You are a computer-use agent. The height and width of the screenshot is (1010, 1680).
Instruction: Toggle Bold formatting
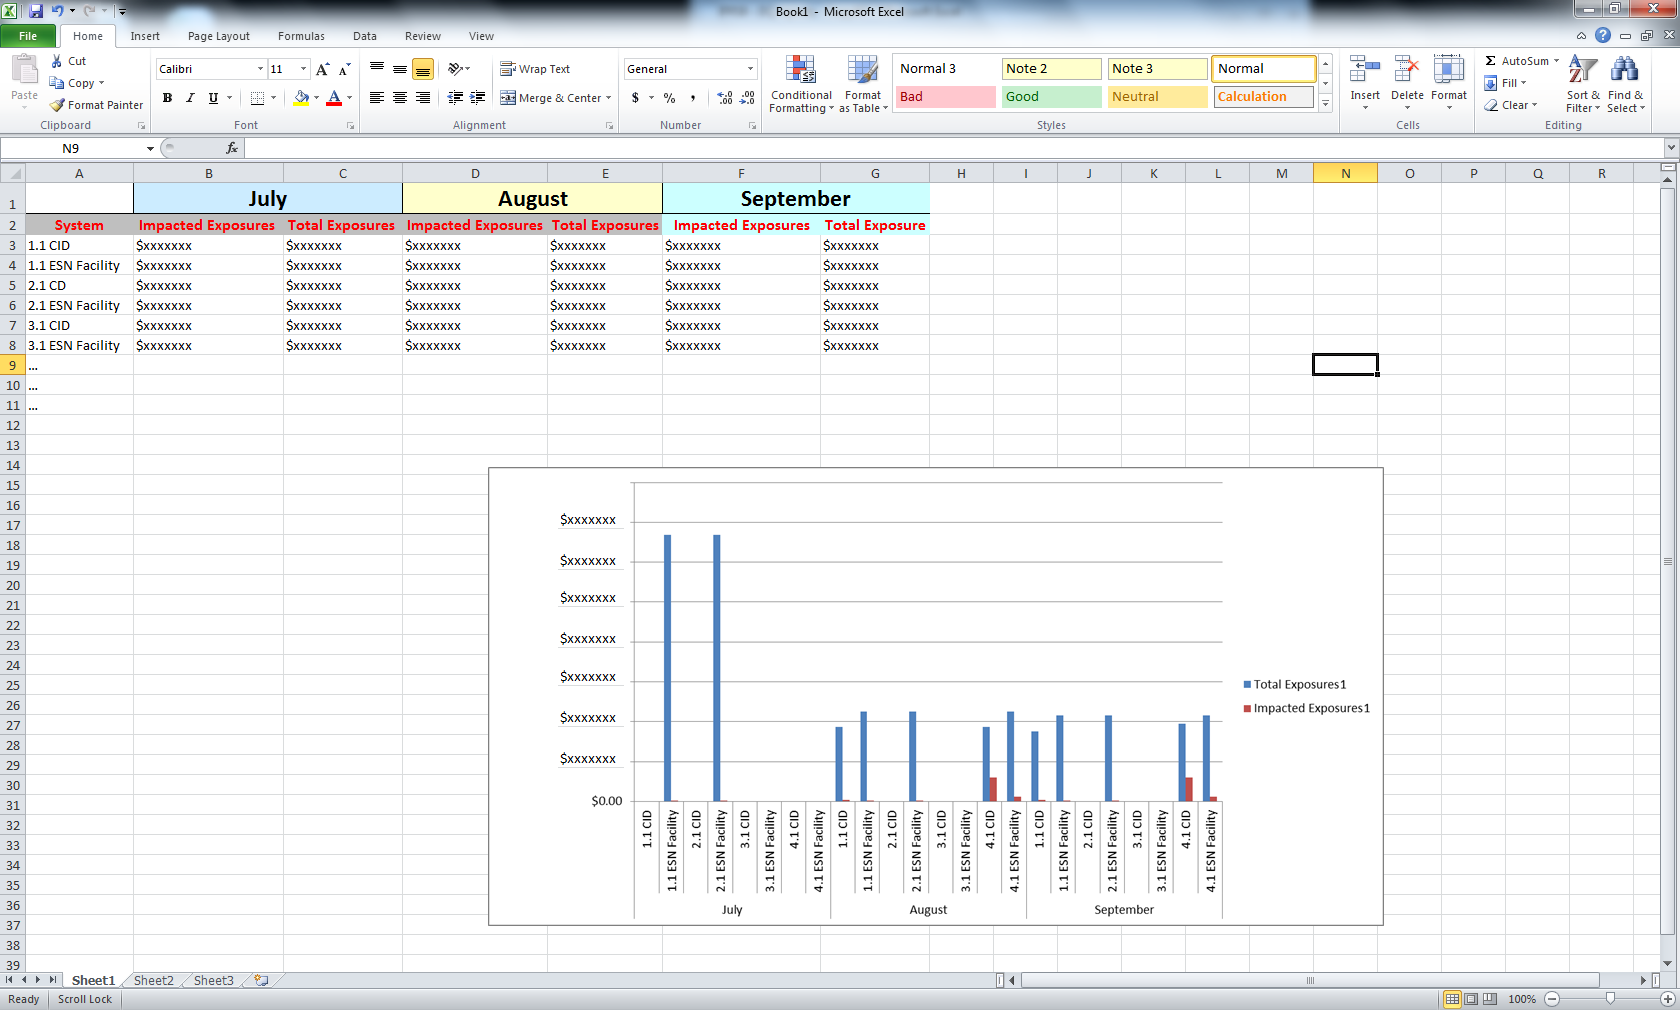[x=167, y=98]
